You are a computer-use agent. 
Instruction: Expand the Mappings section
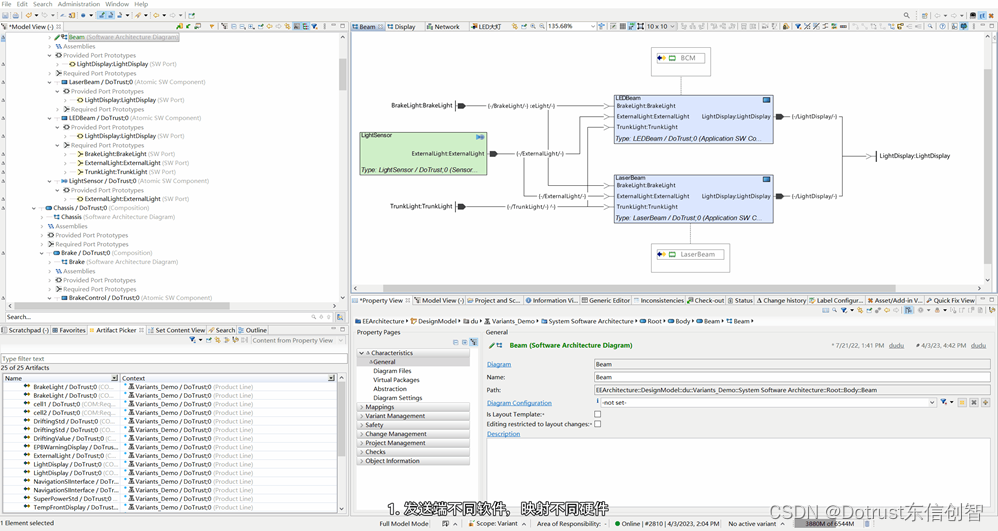pyautogui.click(x=362, y=407)
